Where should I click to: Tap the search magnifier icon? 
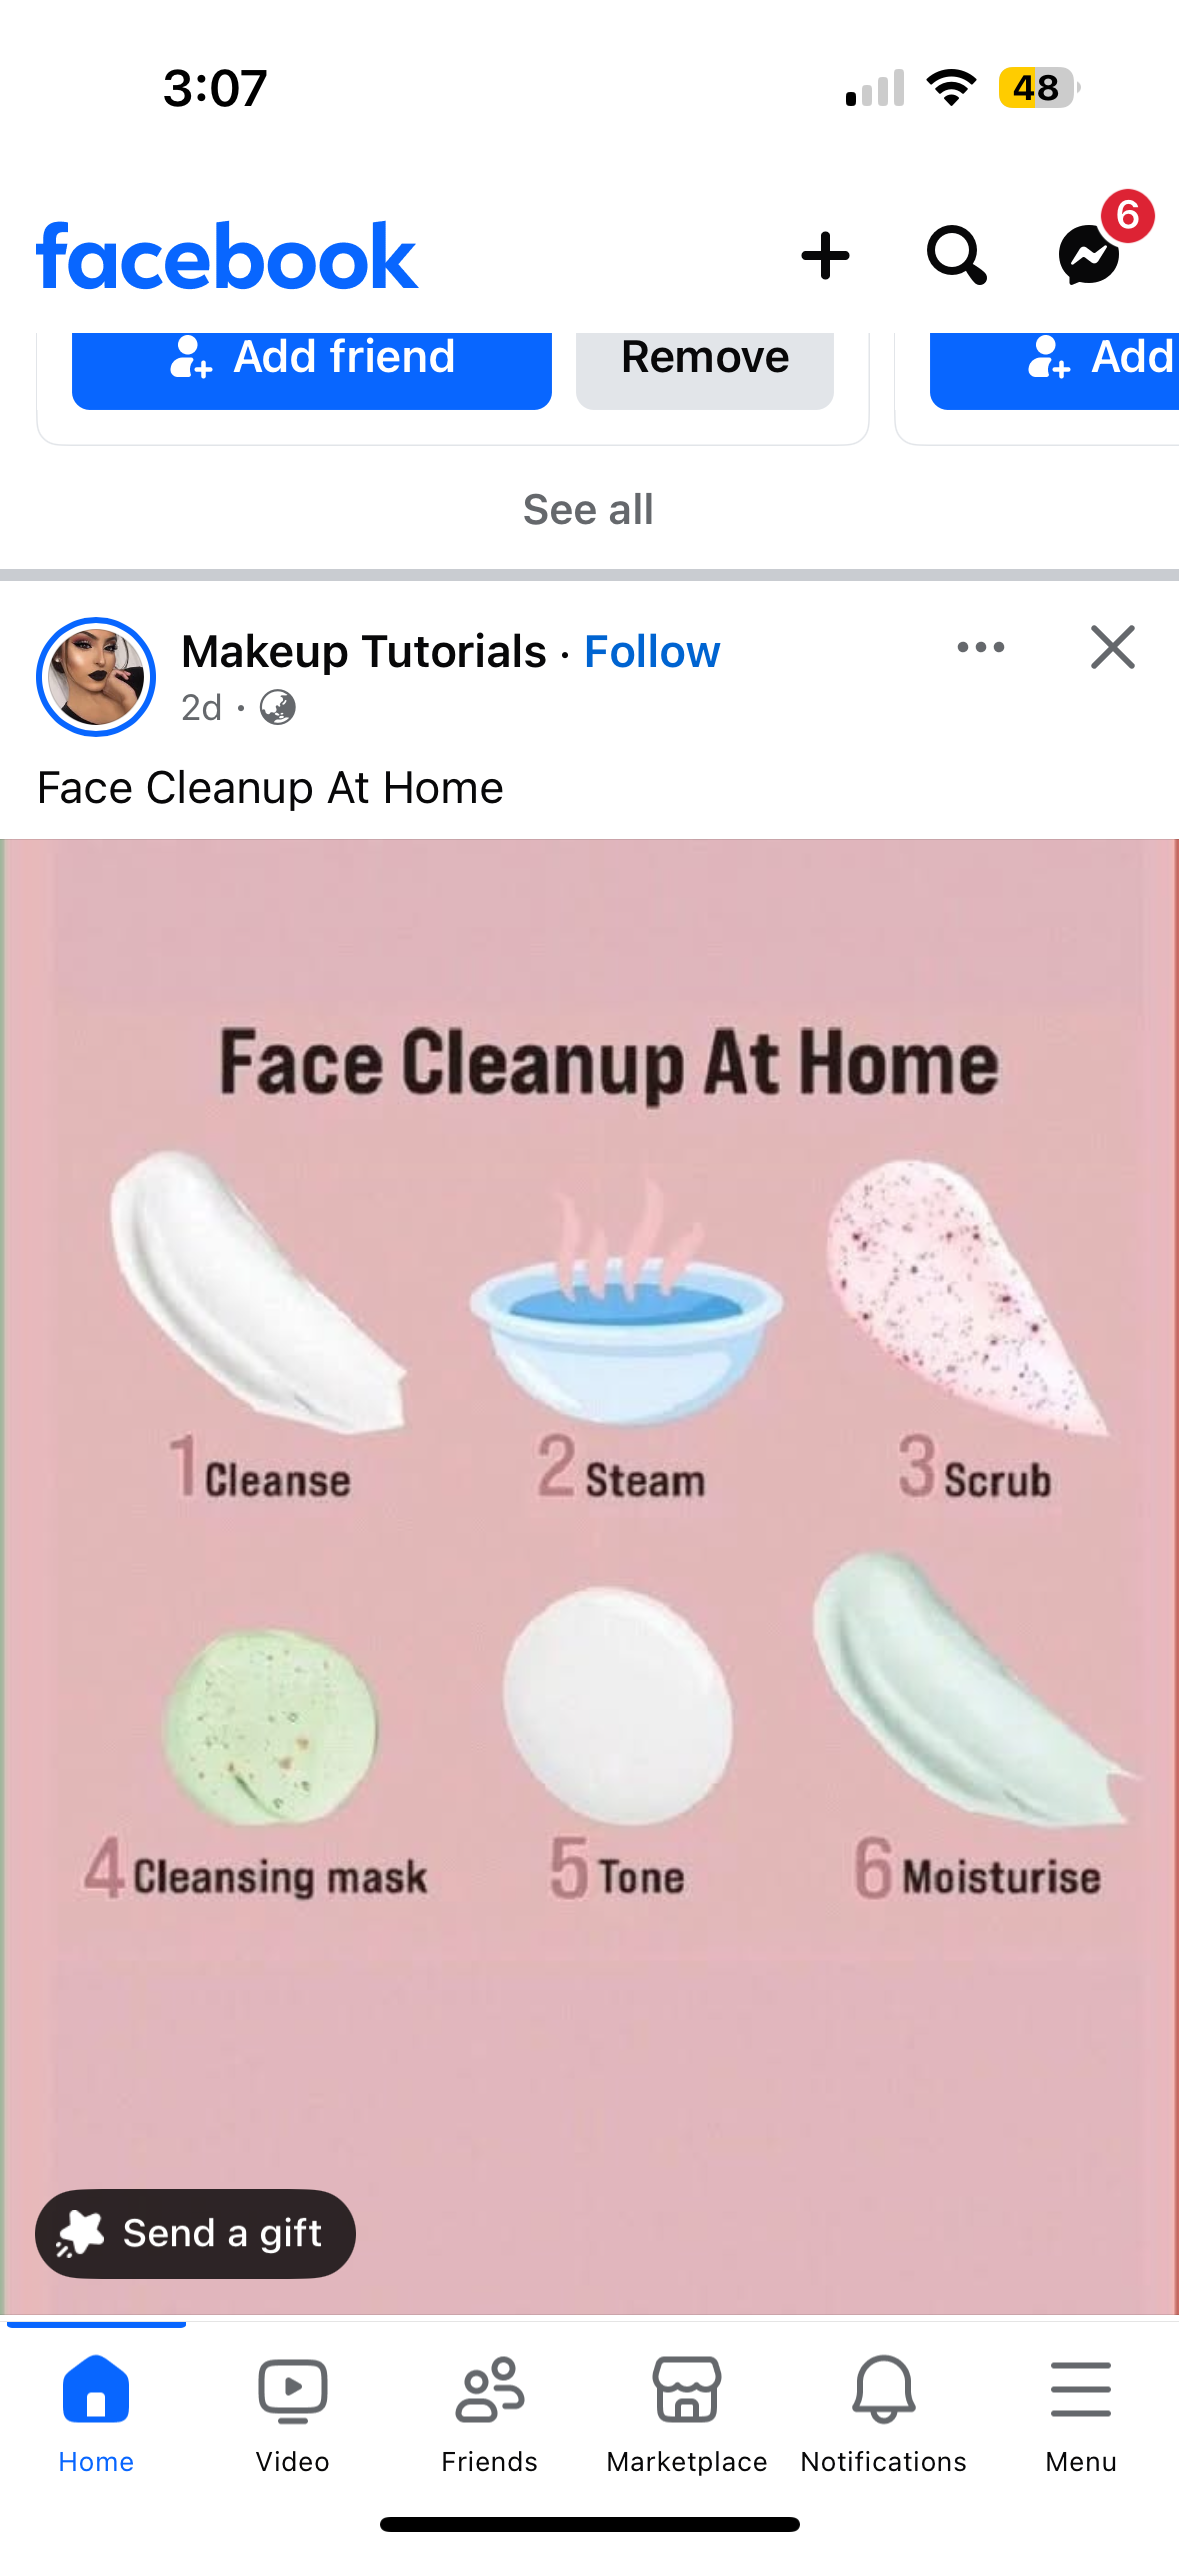coord(956,255)
